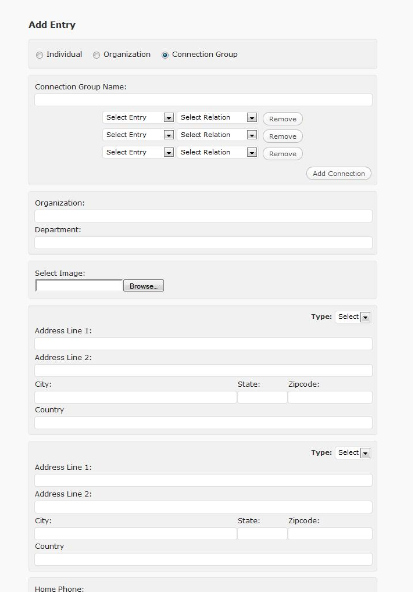Open the first address Type dropdown

tap(353, 317)
